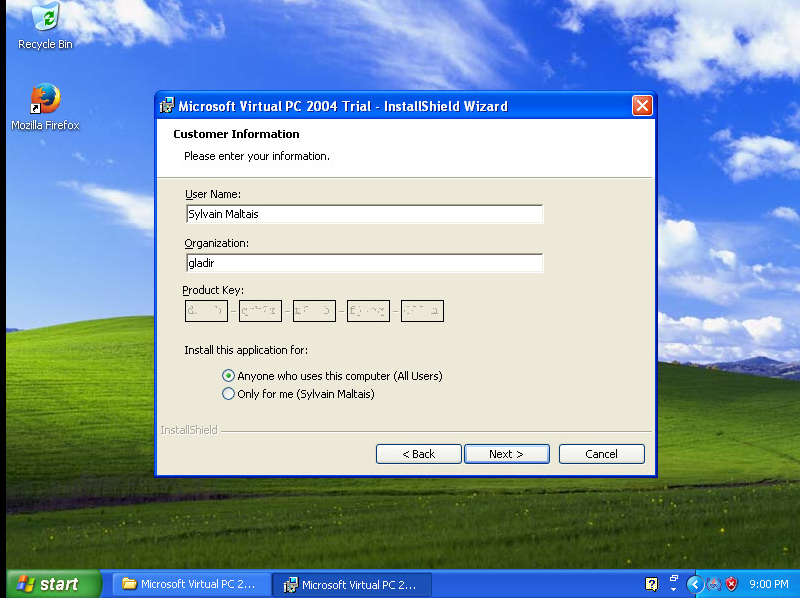Image resolution: width=800 pixels, height=598 pixels.
Task: Restore the language bar from the taskbar
Action: click(x=674, y=578)
